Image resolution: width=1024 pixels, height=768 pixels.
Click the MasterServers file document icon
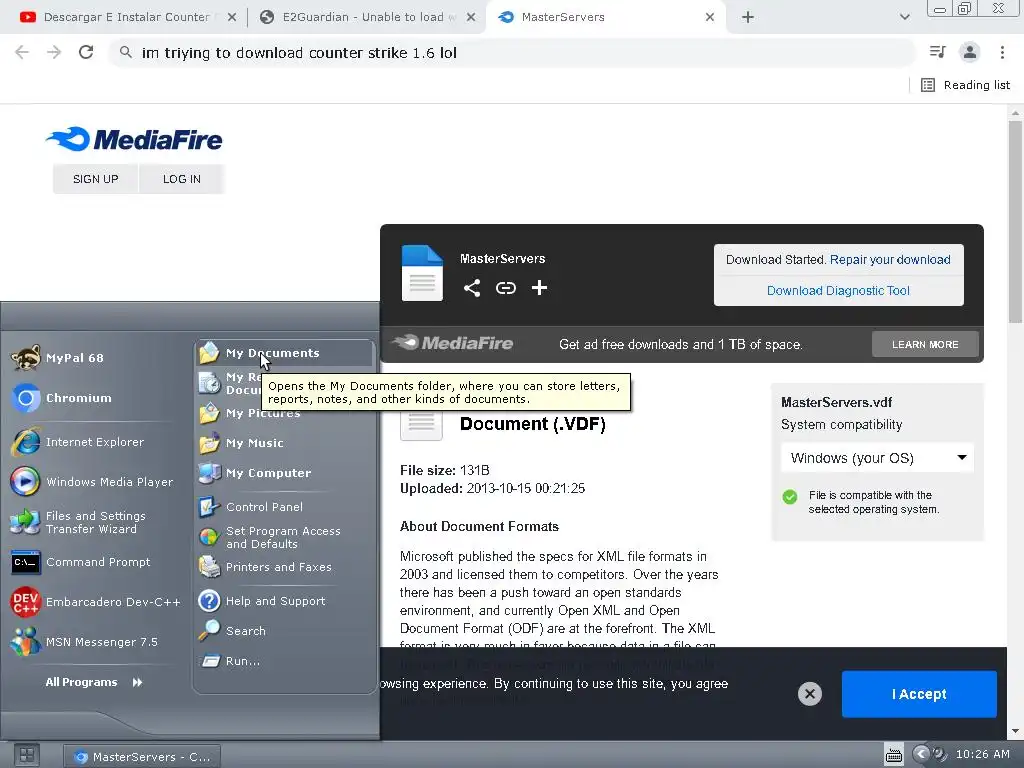click(x=422, y=273)
